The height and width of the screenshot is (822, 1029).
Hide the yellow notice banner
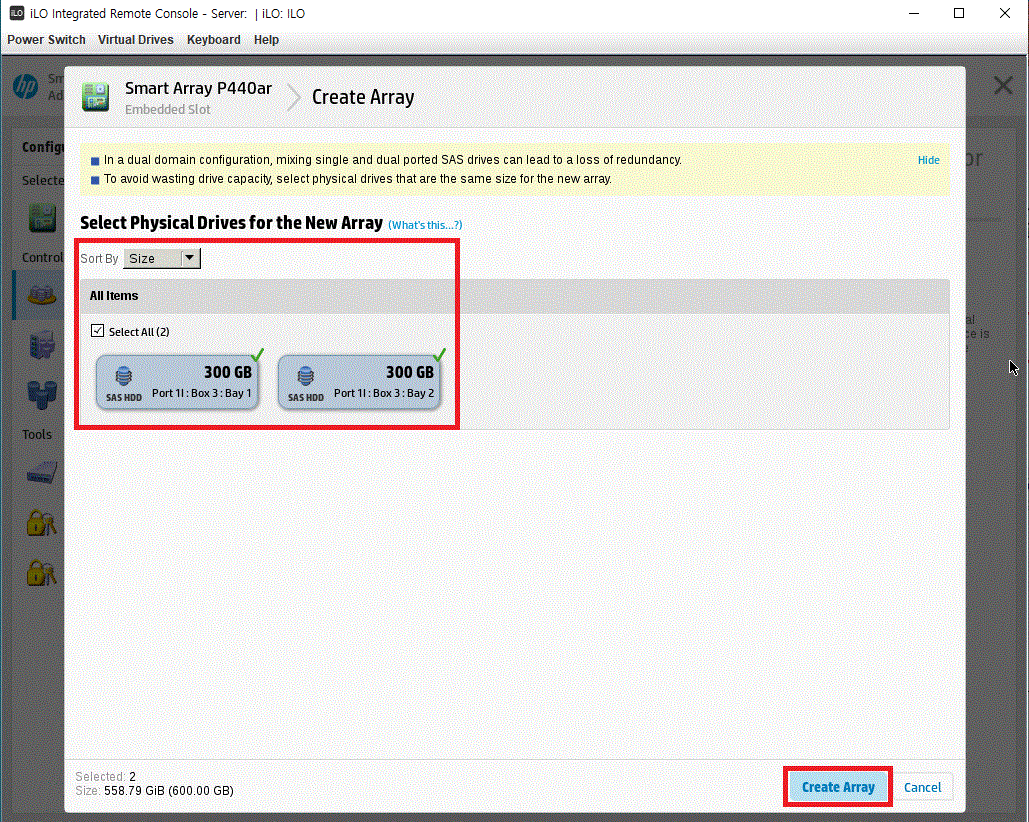click(928, 160)
